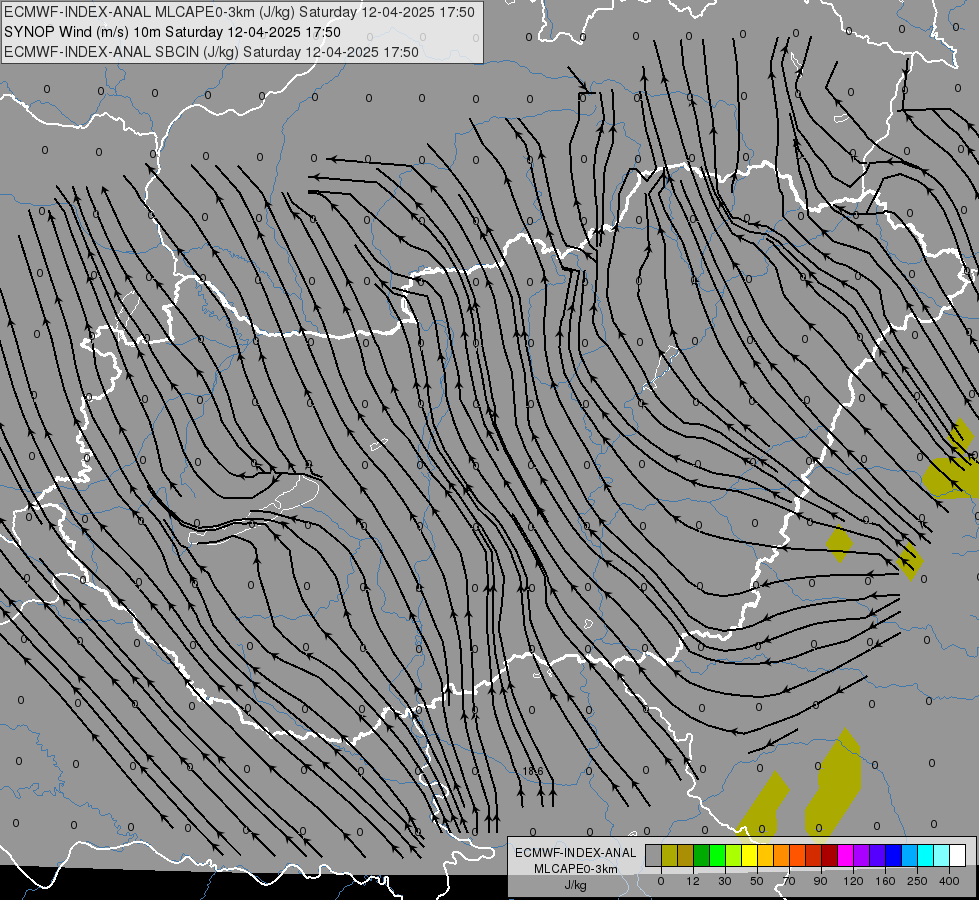Click the sky blue swatch left of the 250 tick

pyautogui.click(x=910, y=856)
